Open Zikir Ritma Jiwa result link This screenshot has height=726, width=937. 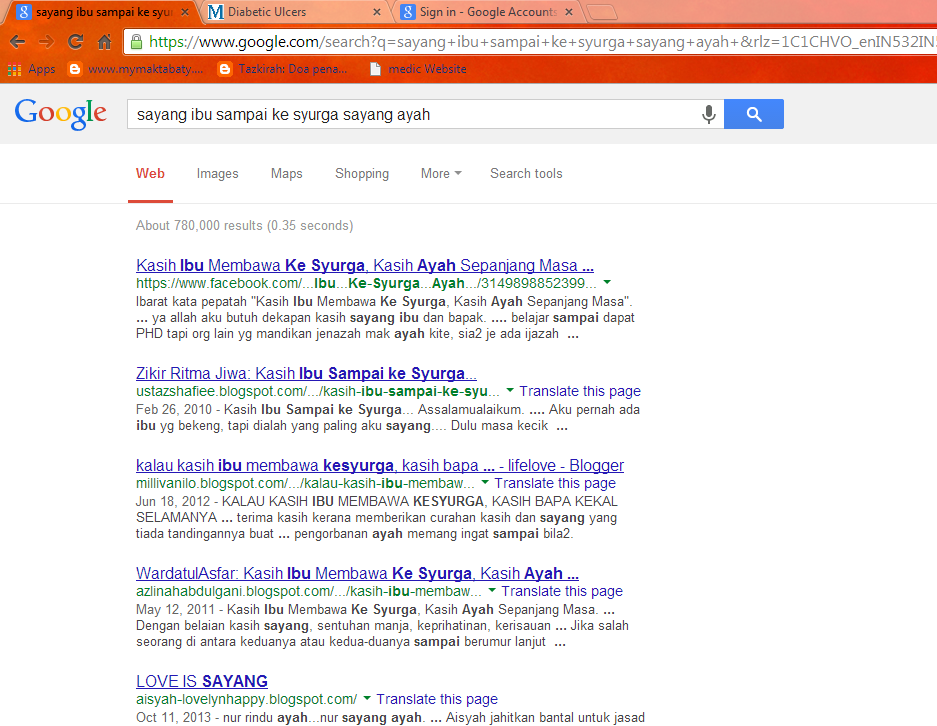pos(306,373)
